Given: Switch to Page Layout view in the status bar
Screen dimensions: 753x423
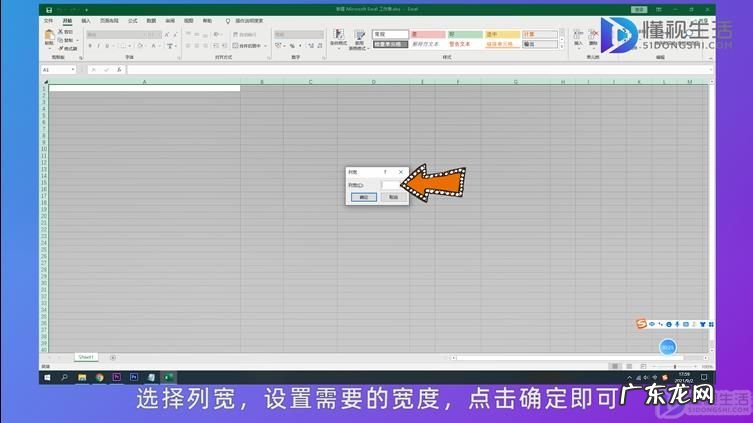Looking at the screenshot, I should coord(629,366).
